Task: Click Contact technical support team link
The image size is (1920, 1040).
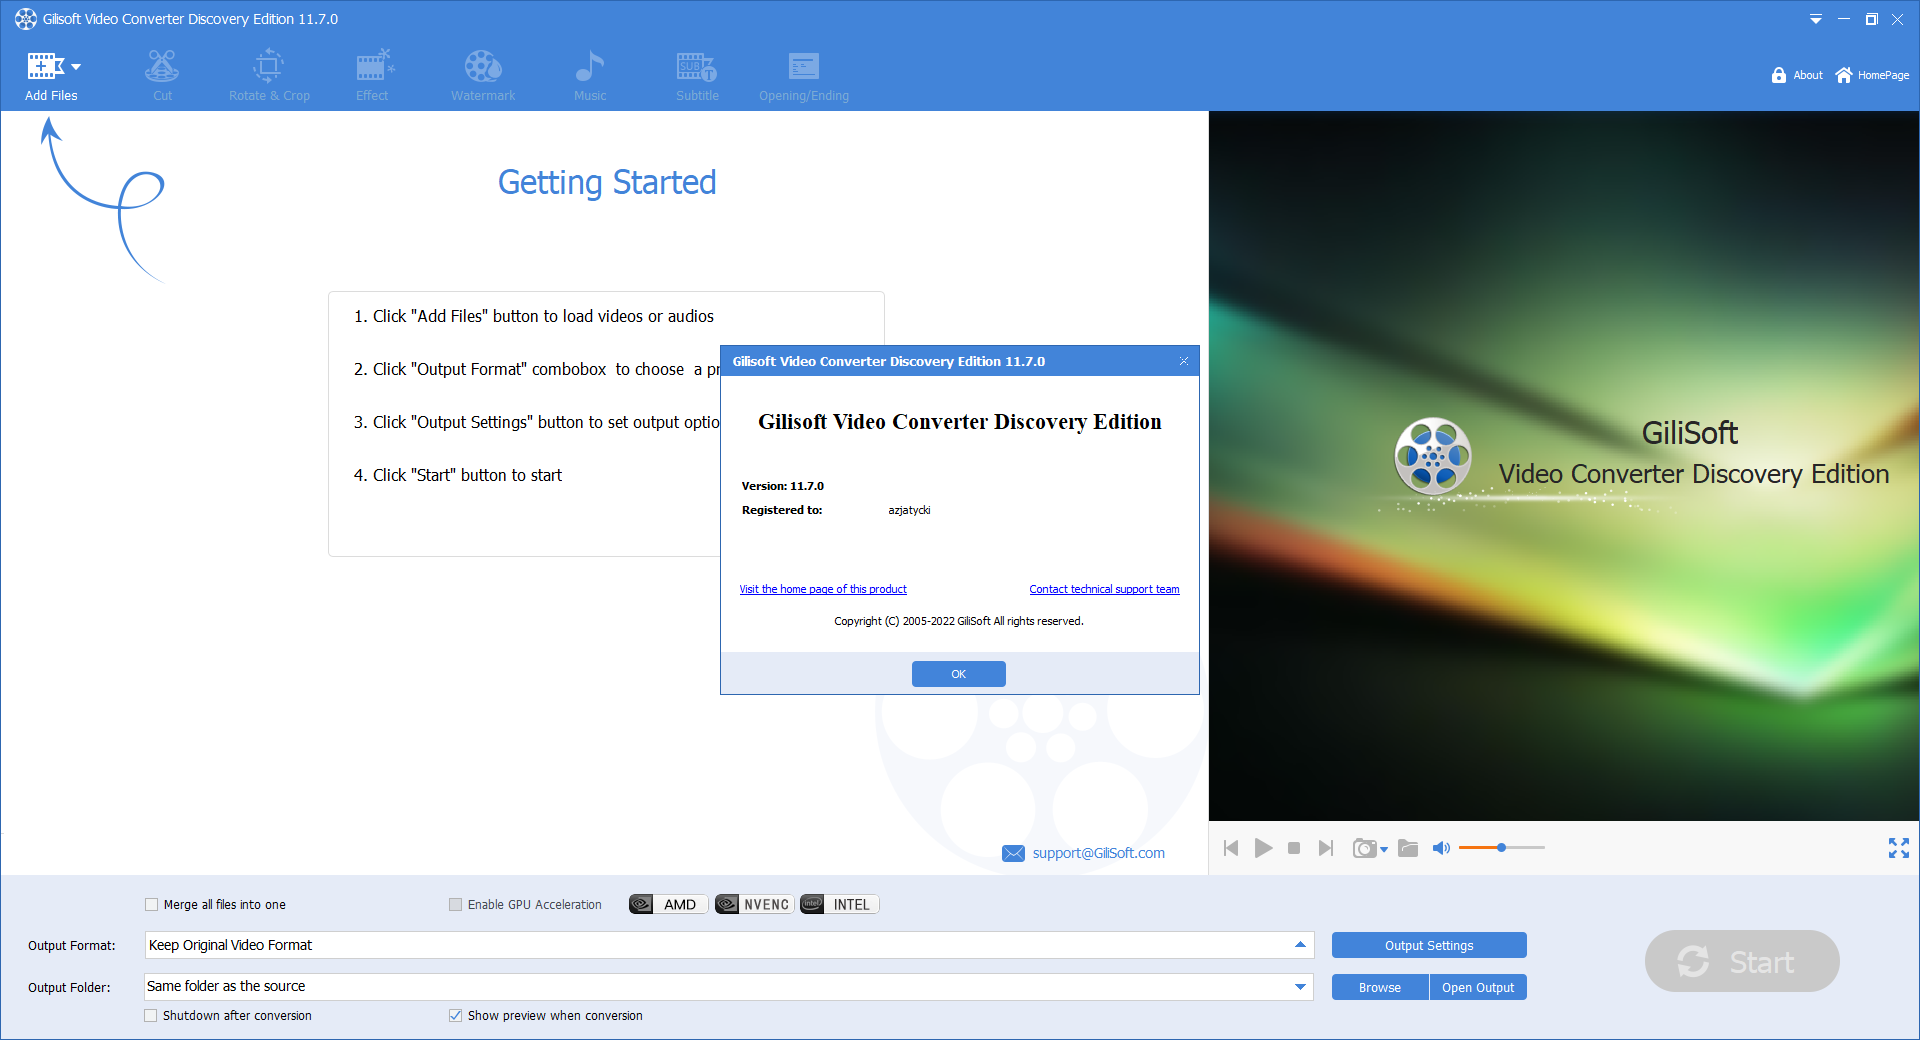Action: (x=1104, y=589)
